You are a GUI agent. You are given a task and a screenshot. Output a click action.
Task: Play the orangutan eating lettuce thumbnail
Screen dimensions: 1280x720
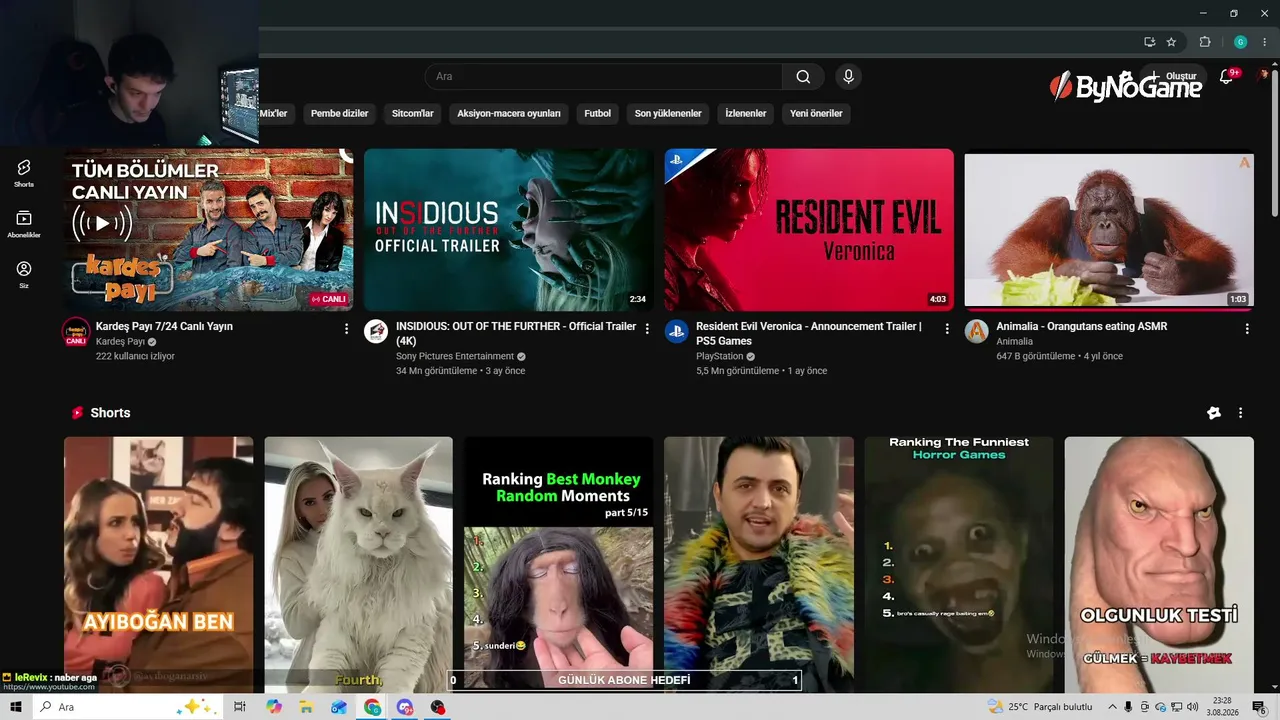click(1109, 230)
